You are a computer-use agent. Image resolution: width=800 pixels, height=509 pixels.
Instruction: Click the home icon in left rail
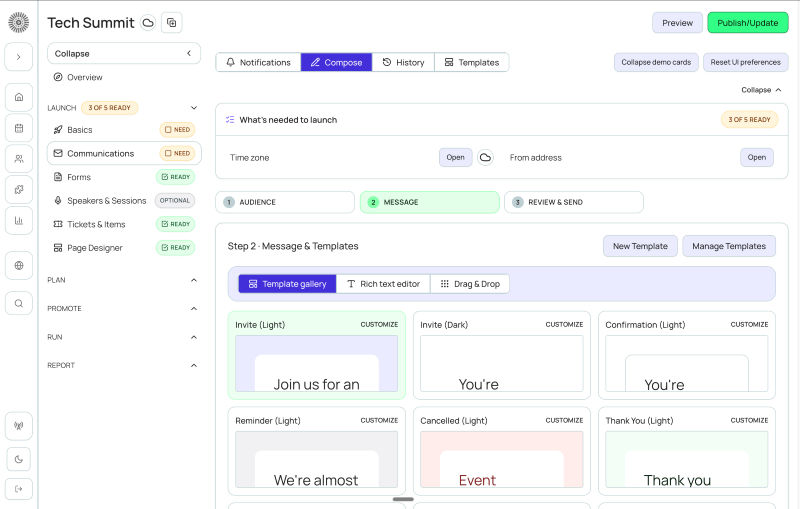tap(19, 97)
